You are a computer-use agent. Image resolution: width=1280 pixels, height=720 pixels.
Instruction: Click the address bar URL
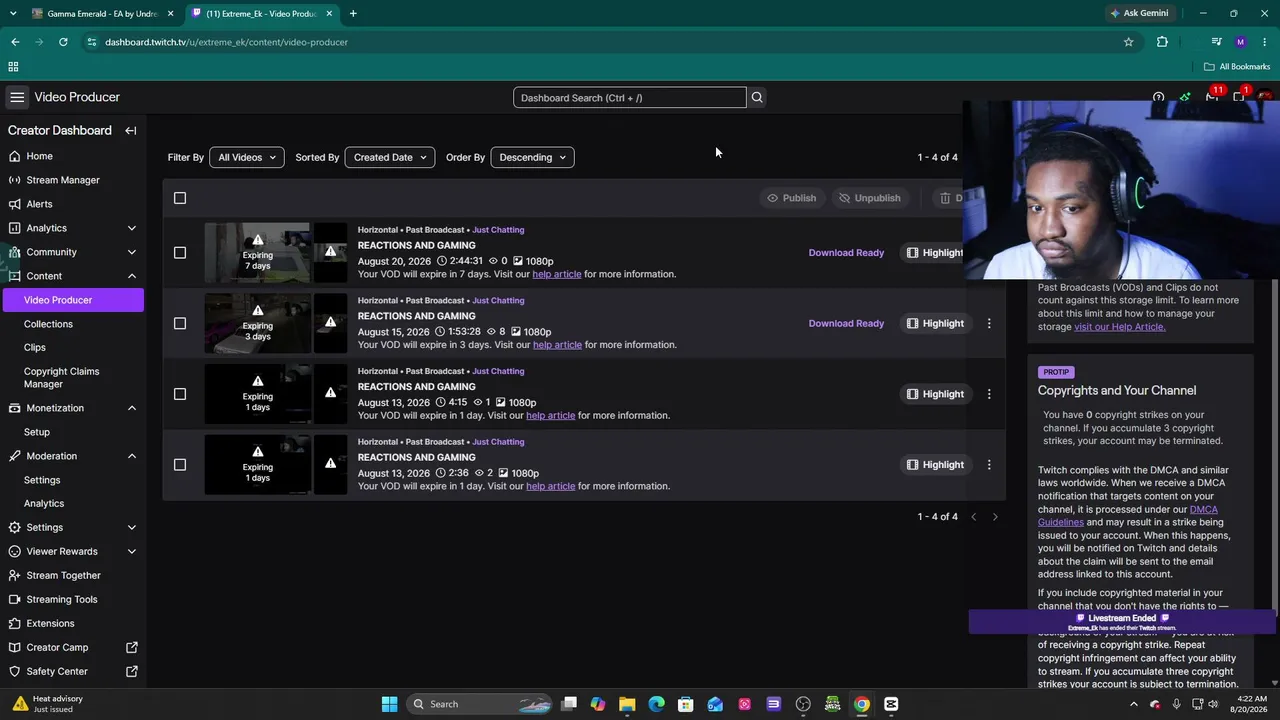click(227, 42)
